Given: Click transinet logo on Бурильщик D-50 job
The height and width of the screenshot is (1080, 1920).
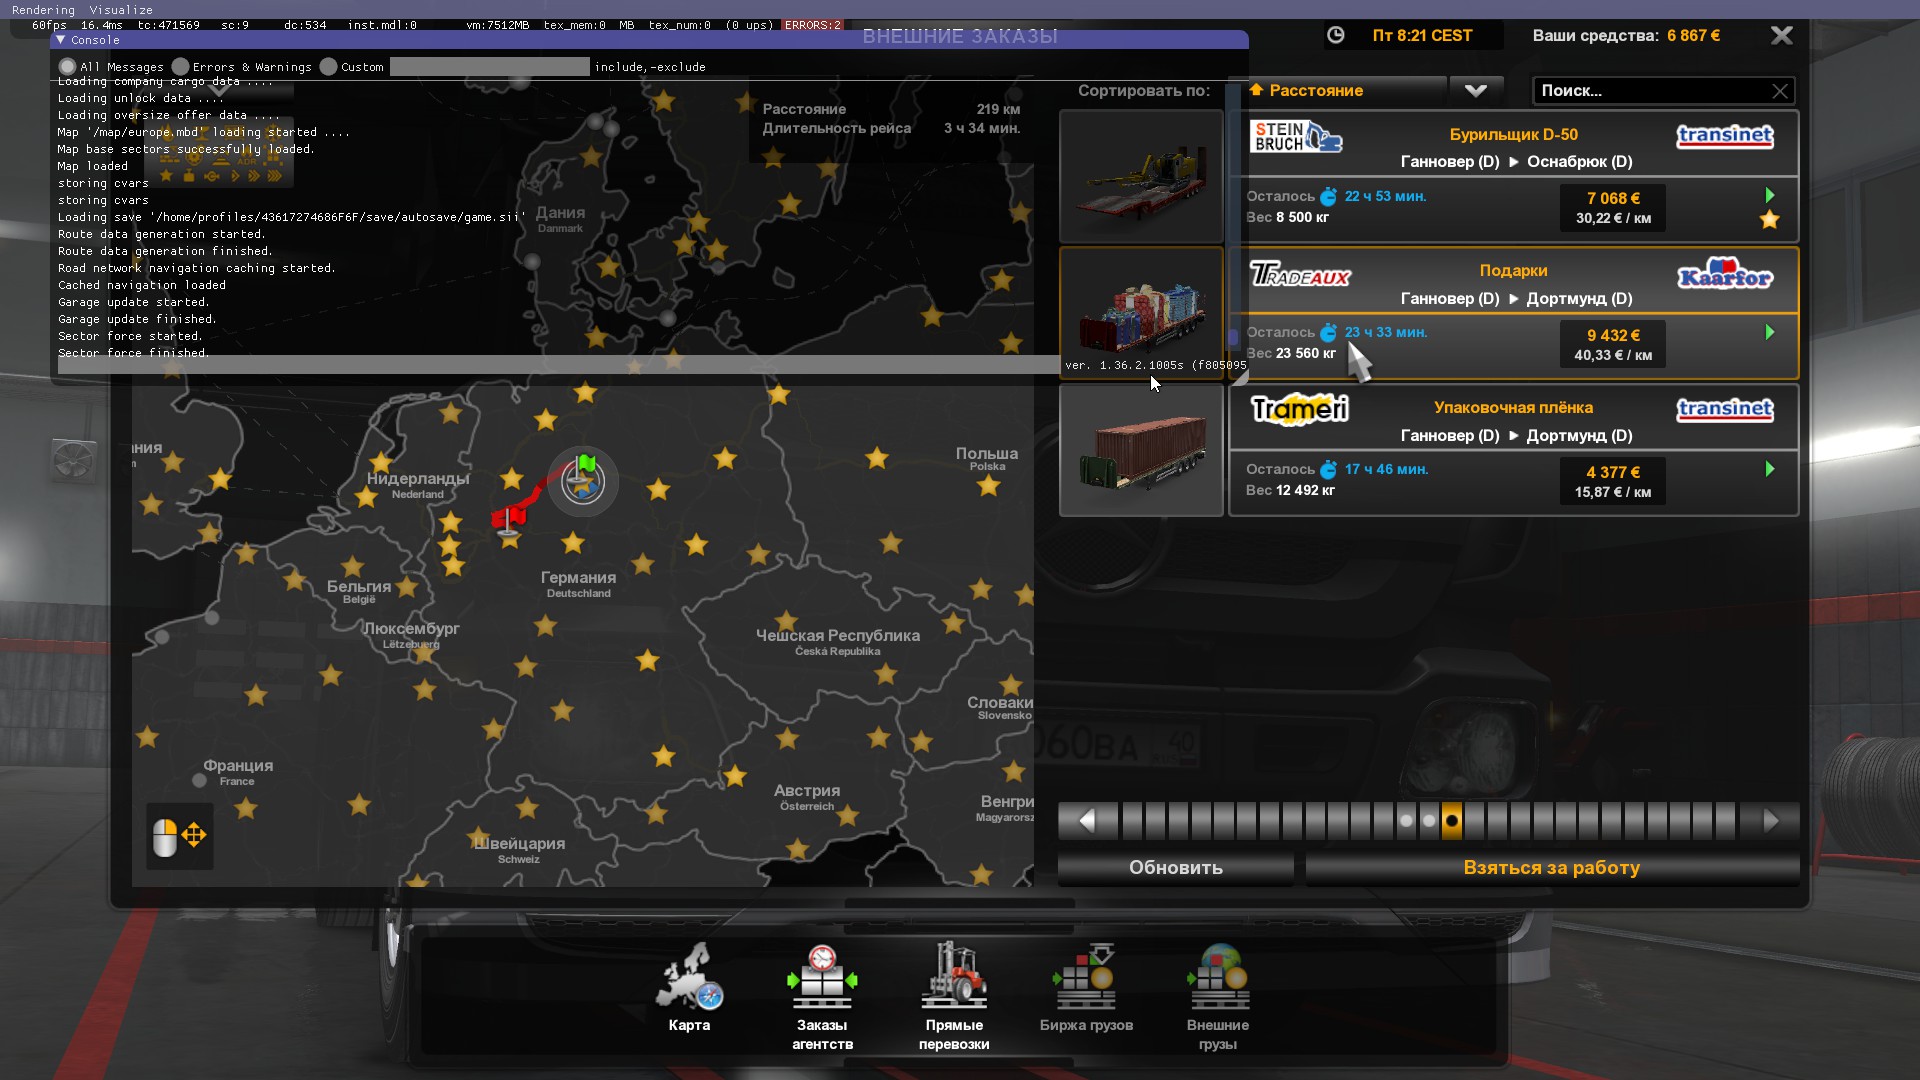Looking at the screenshot, I should (1725, 136).
